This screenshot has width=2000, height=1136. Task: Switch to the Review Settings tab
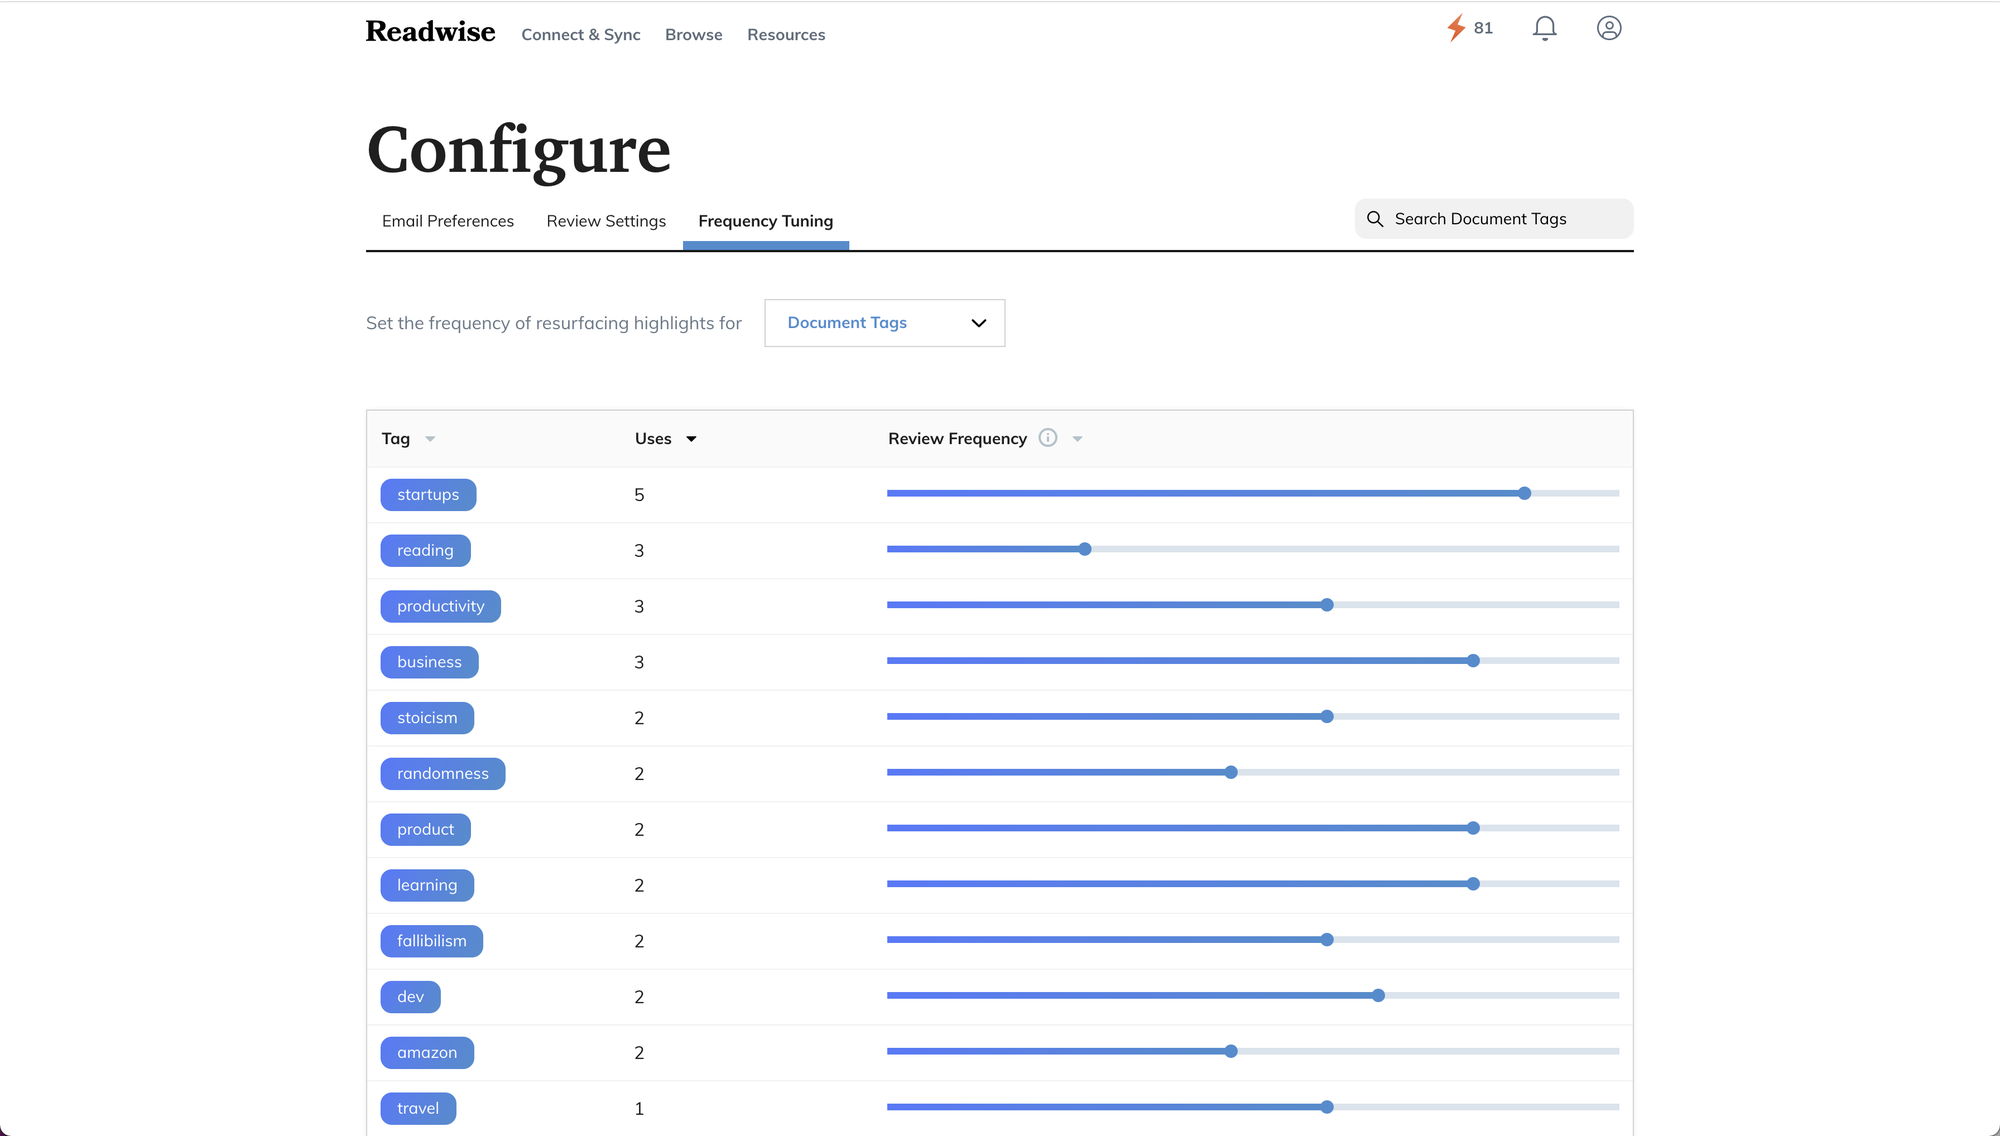point(606,221)
